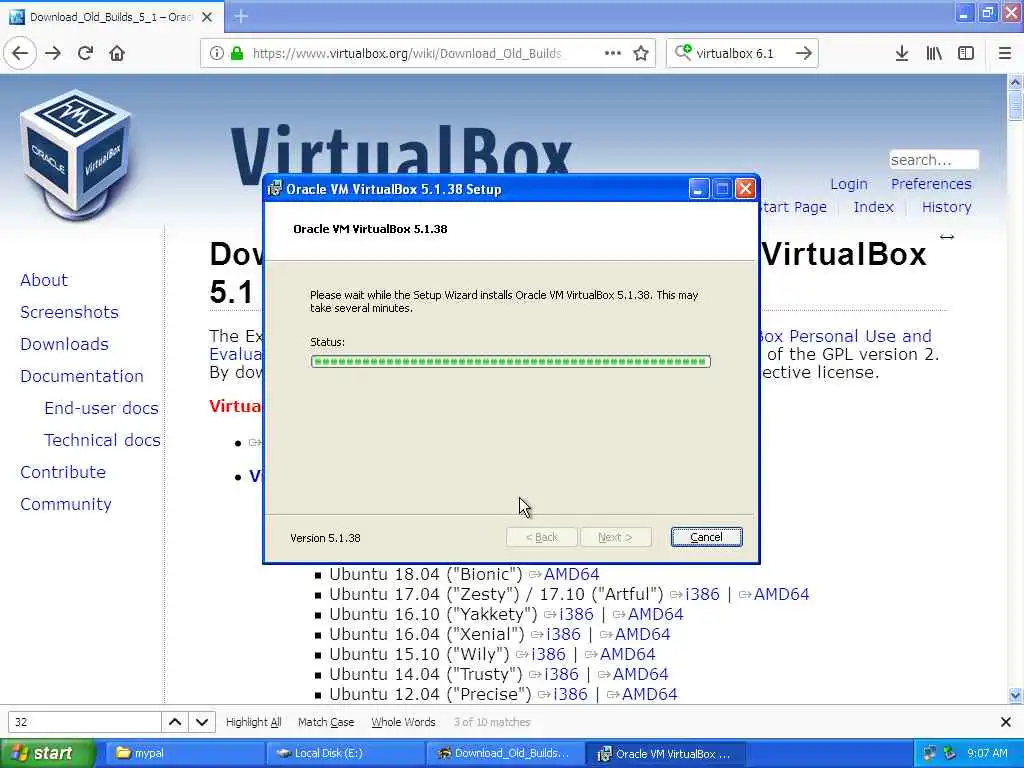
Task: Click the safely remove hardware tray icon
Action: pyautogui.click(x=950, y=753)
